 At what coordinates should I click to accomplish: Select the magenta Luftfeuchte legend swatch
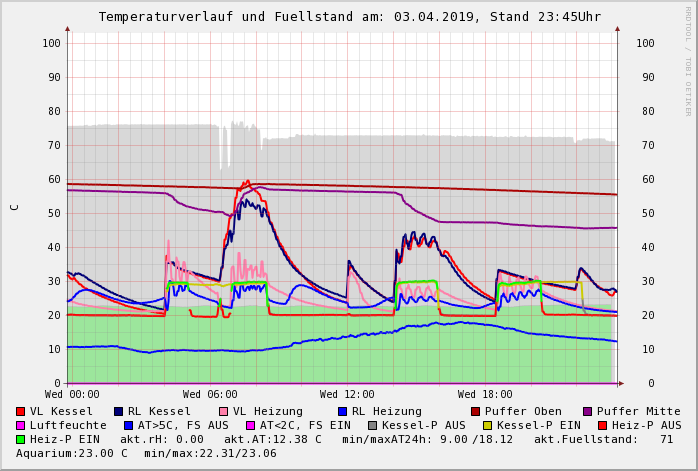point(21,425)
